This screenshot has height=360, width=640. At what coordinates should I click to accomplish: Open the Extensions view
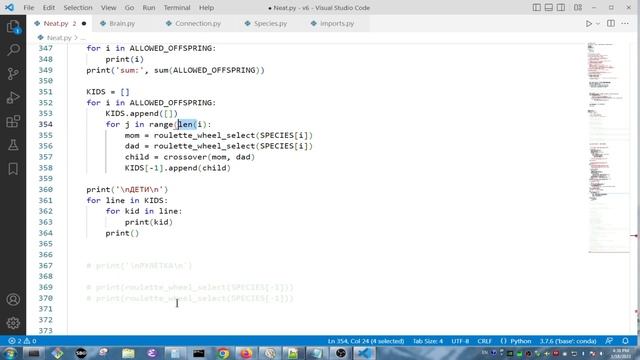pyautogui.click(x=13, y=121)
